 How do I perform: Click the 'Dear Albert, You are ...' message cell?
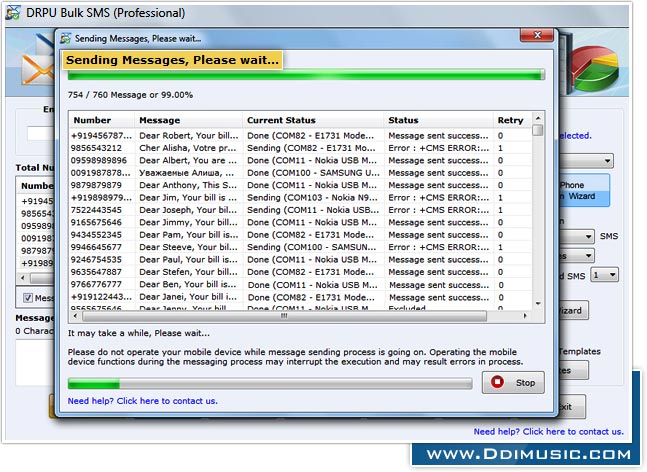[188, 160]
